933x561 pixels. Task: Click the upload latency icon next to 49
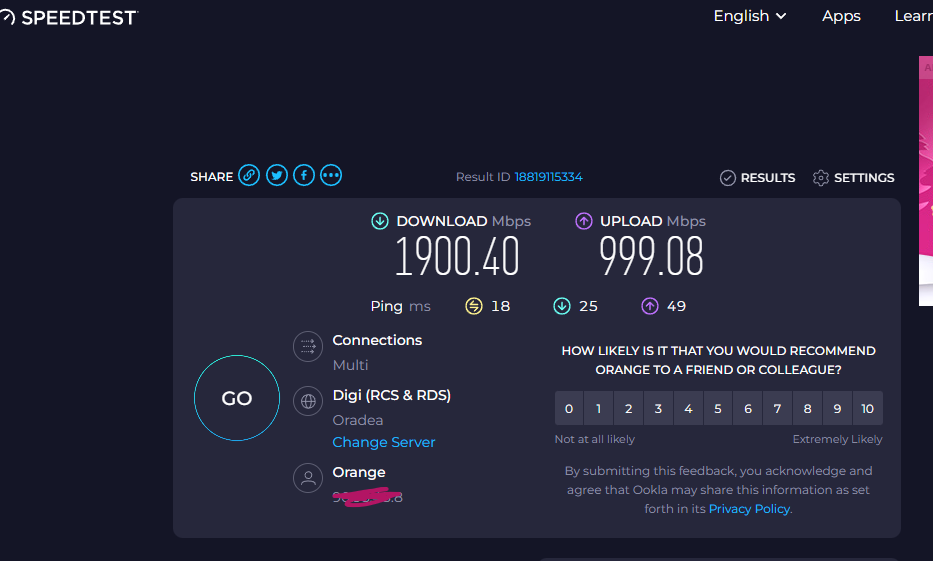[650, 306]
